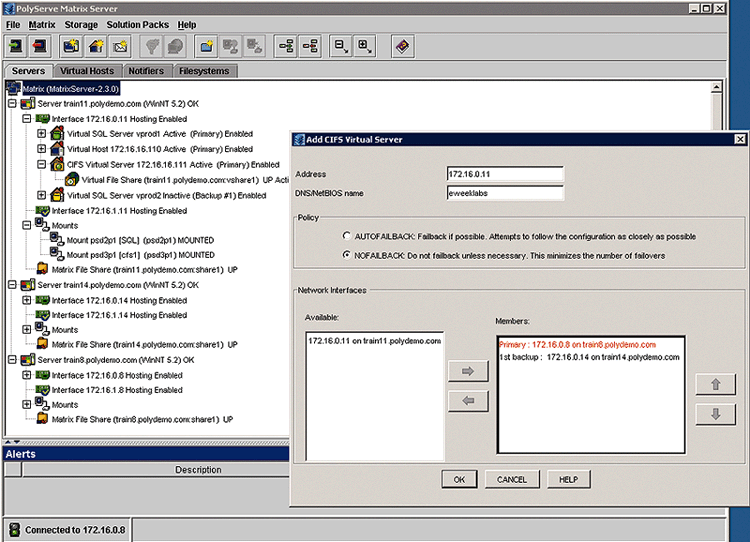Click the red disable-hierarchy toolbar icon
The height and width of the screenshot is (542, 750).
click(x=310, y=46)
